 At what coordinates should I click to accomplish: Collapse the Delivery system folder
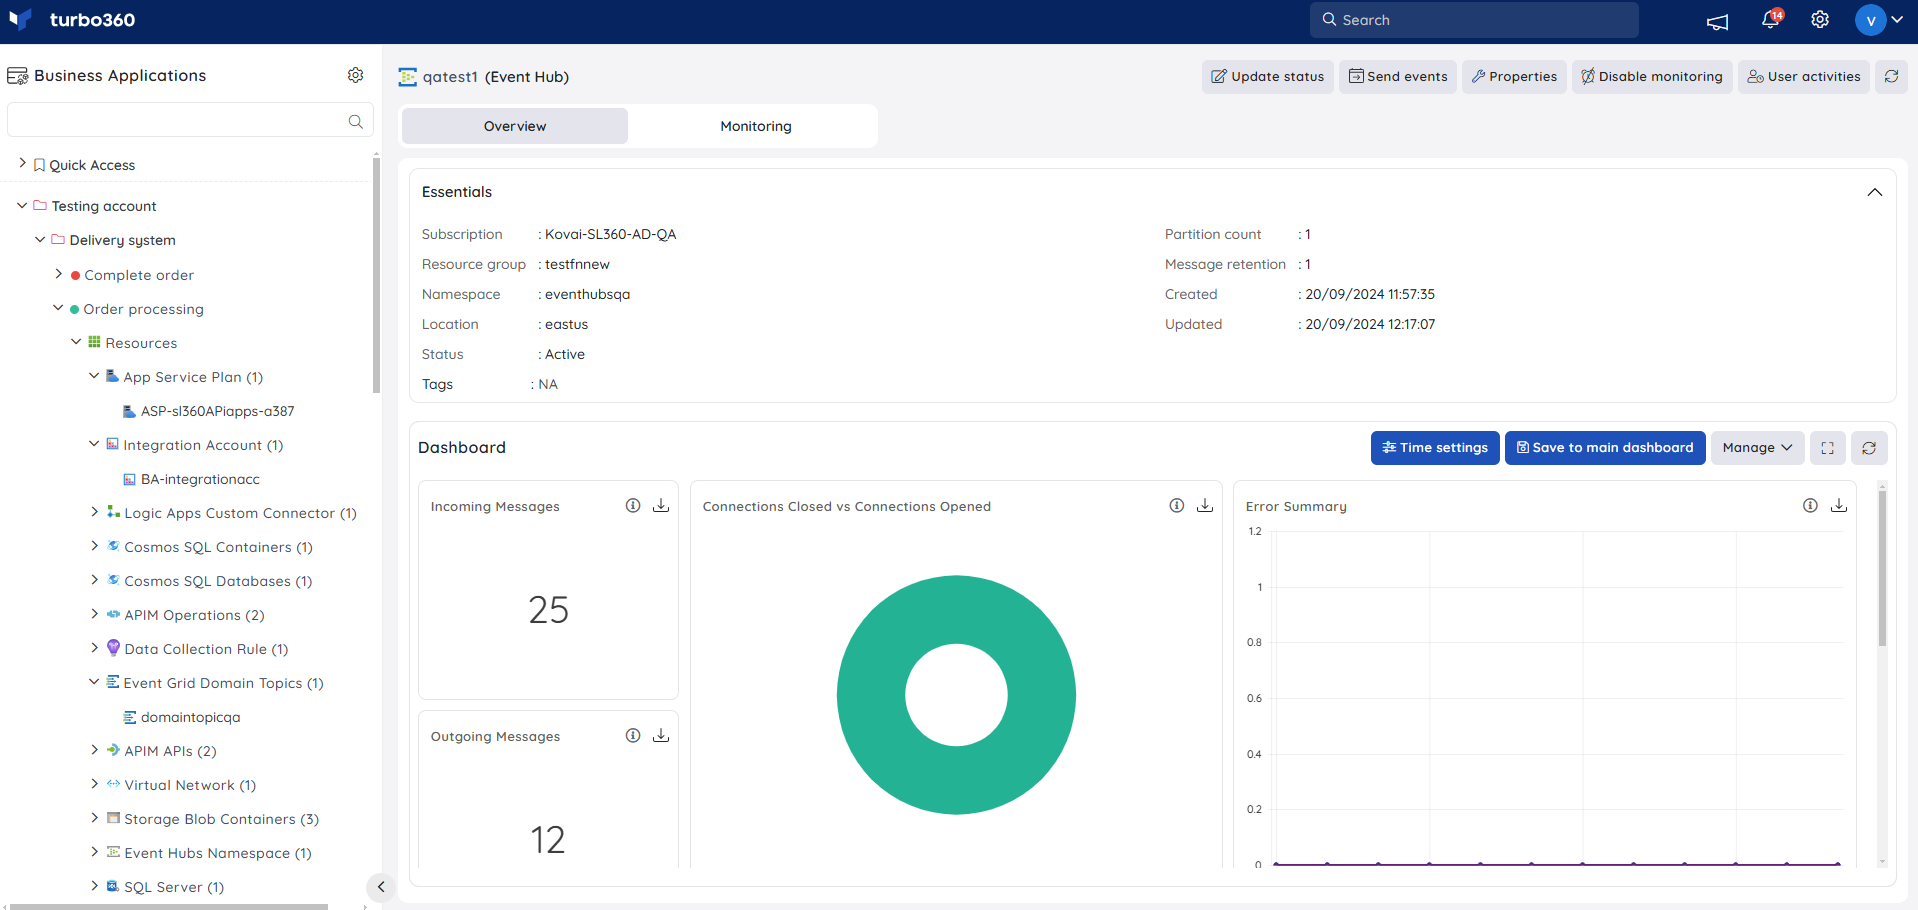pyautogui.click(x=40, y=239)
